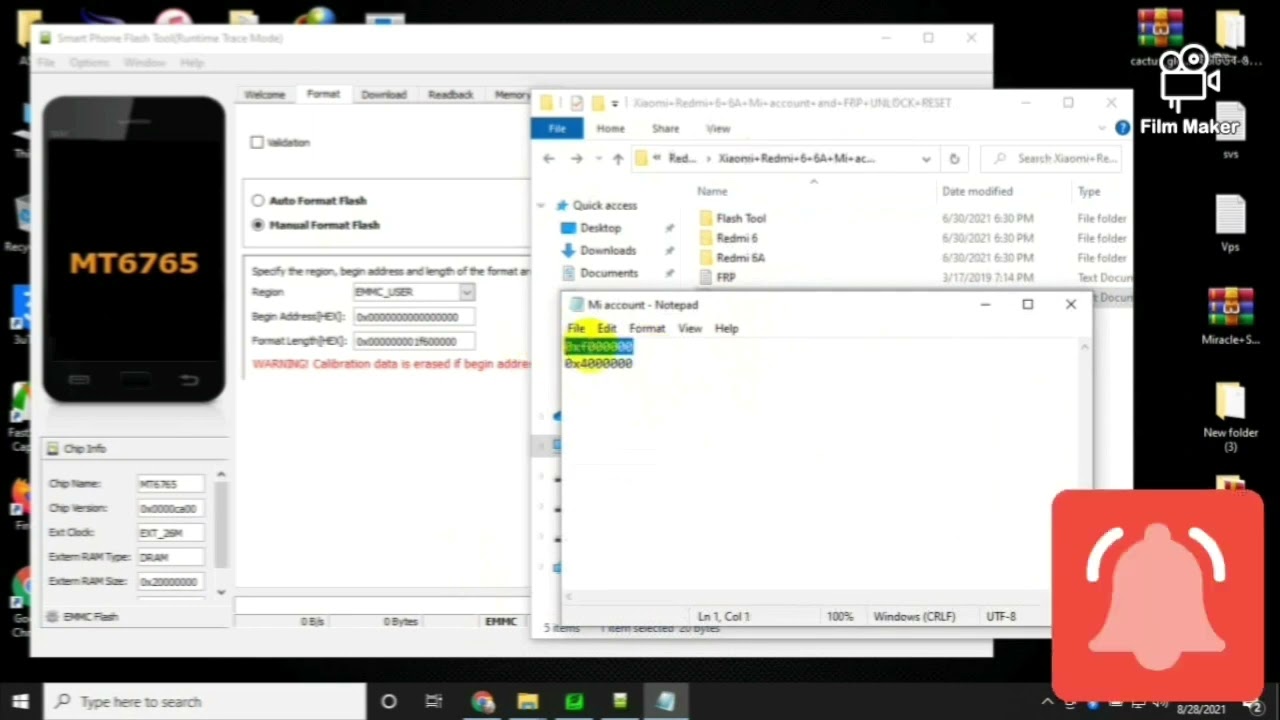Viewport: 1280px width, 720px height.
Task: Open Notepad's Format menu
Action: click(x=647, y=328)
